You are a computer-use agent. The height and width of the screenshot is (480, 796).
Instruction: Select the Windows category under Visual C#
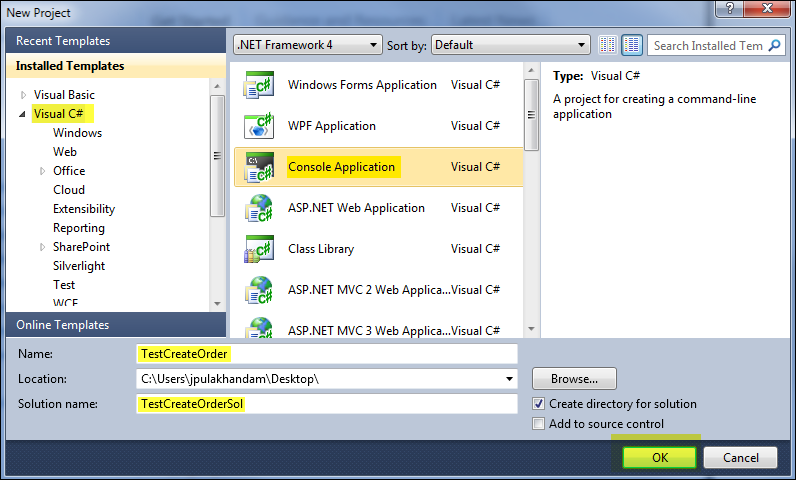click(x=77, y=133)
